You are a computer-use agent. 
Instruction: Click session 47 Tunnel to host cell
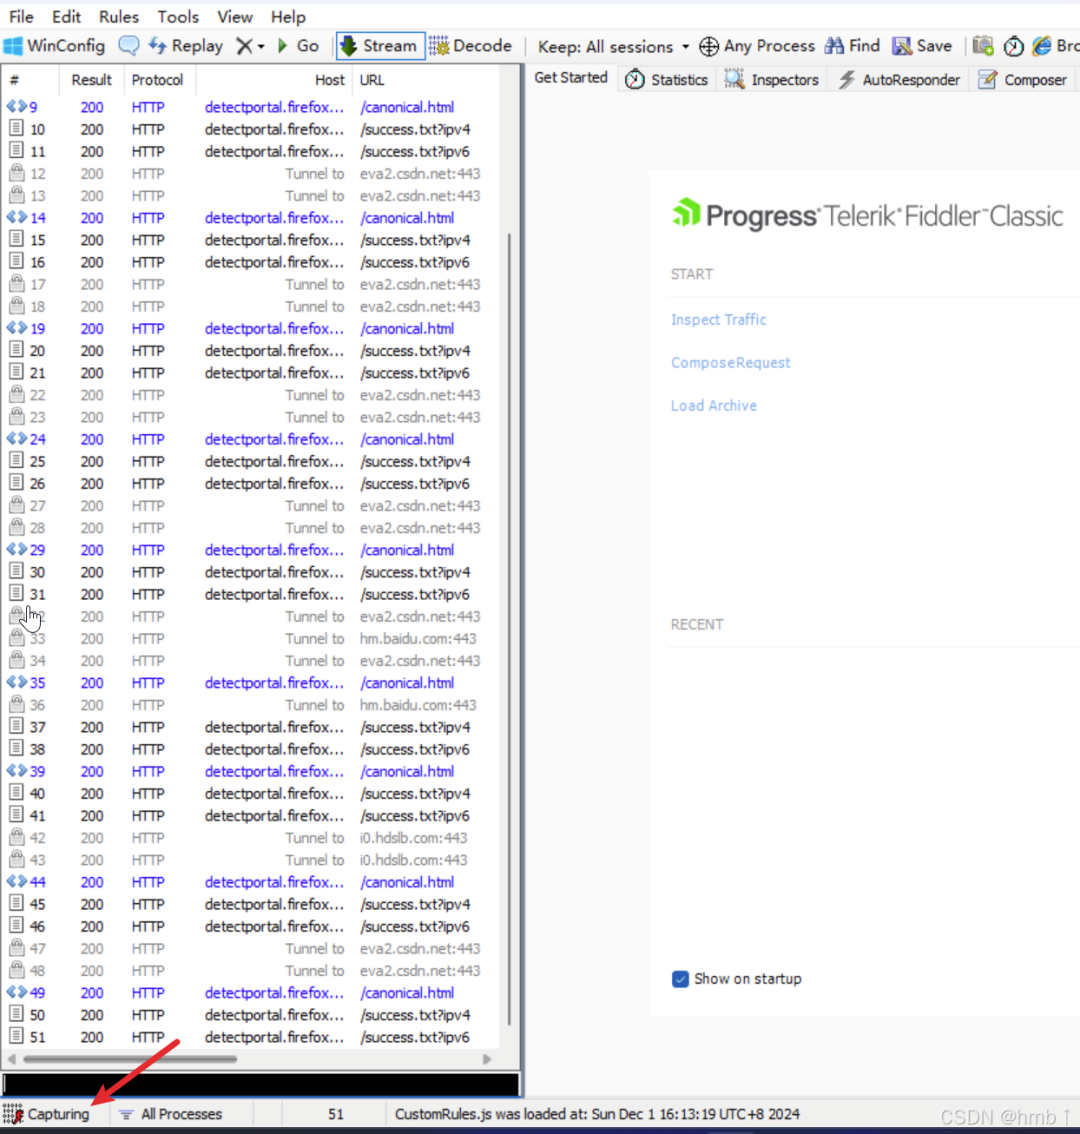click(x=314, y=949)
